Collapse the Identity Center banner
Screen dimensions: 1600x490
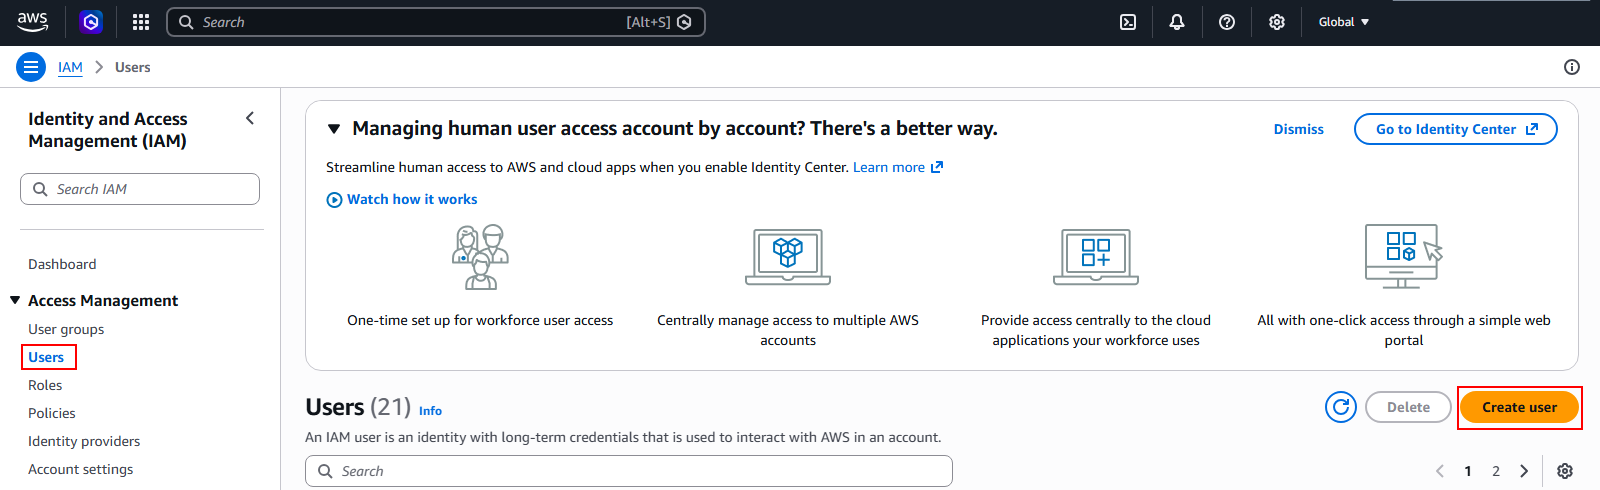click(334, 129)
